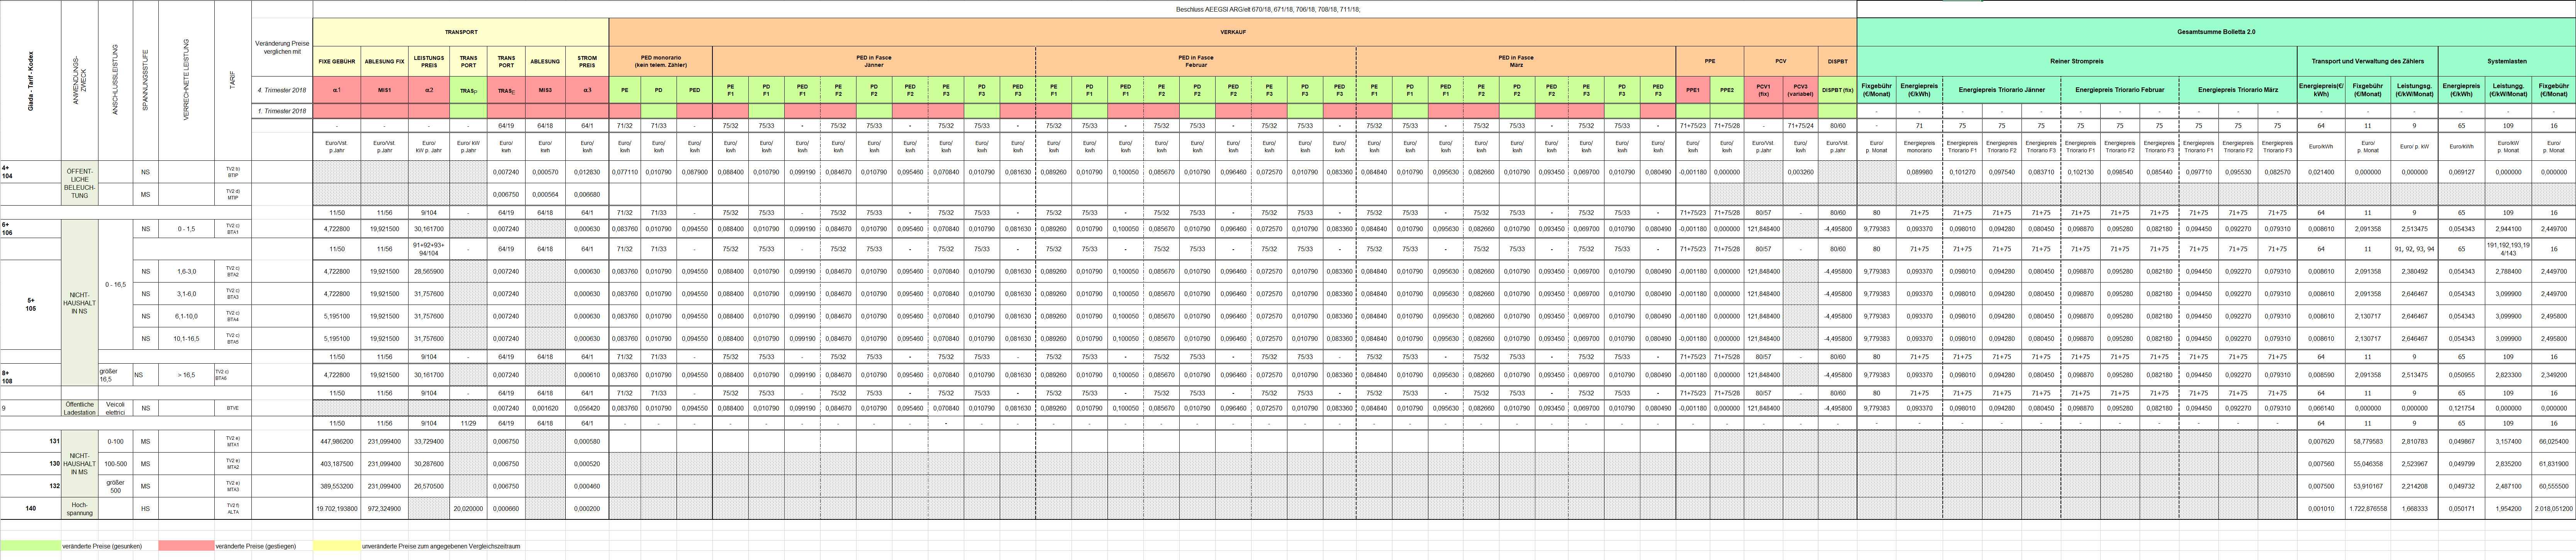This screenshot has width=2576, height=560.
Task: Select the rotated SPANNUNGSSTUFE header
Action: tap(146, 80)
